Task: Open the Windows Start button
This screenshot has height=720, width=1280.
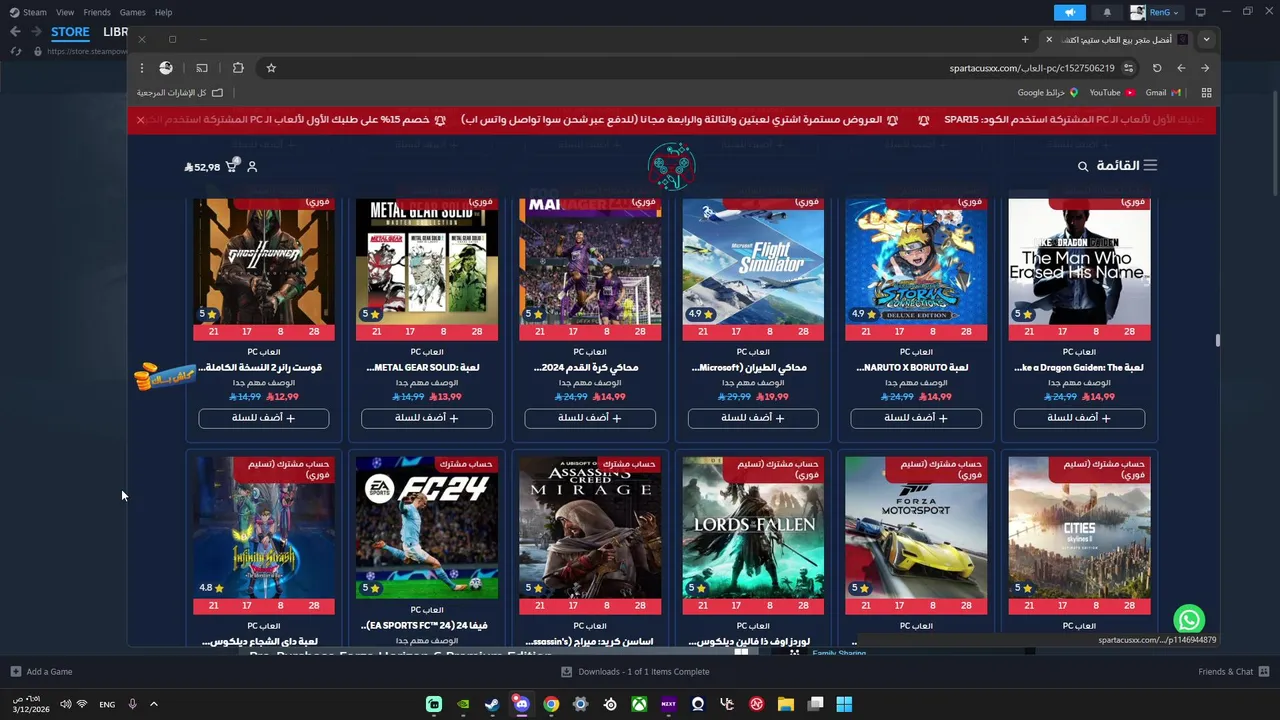Action: (844, 704)
